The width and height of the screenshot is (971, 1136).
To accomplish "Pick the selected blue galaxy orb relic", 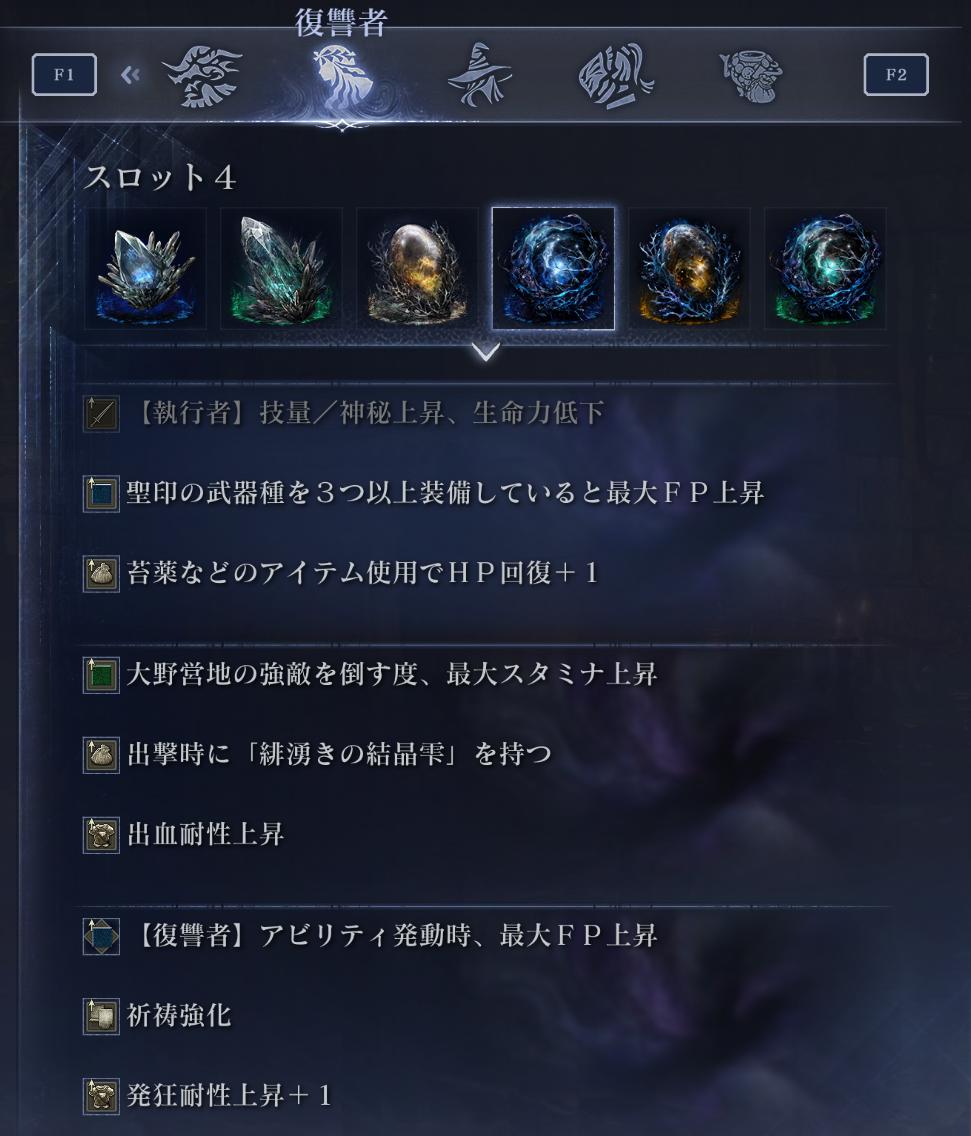I will 554,269.
